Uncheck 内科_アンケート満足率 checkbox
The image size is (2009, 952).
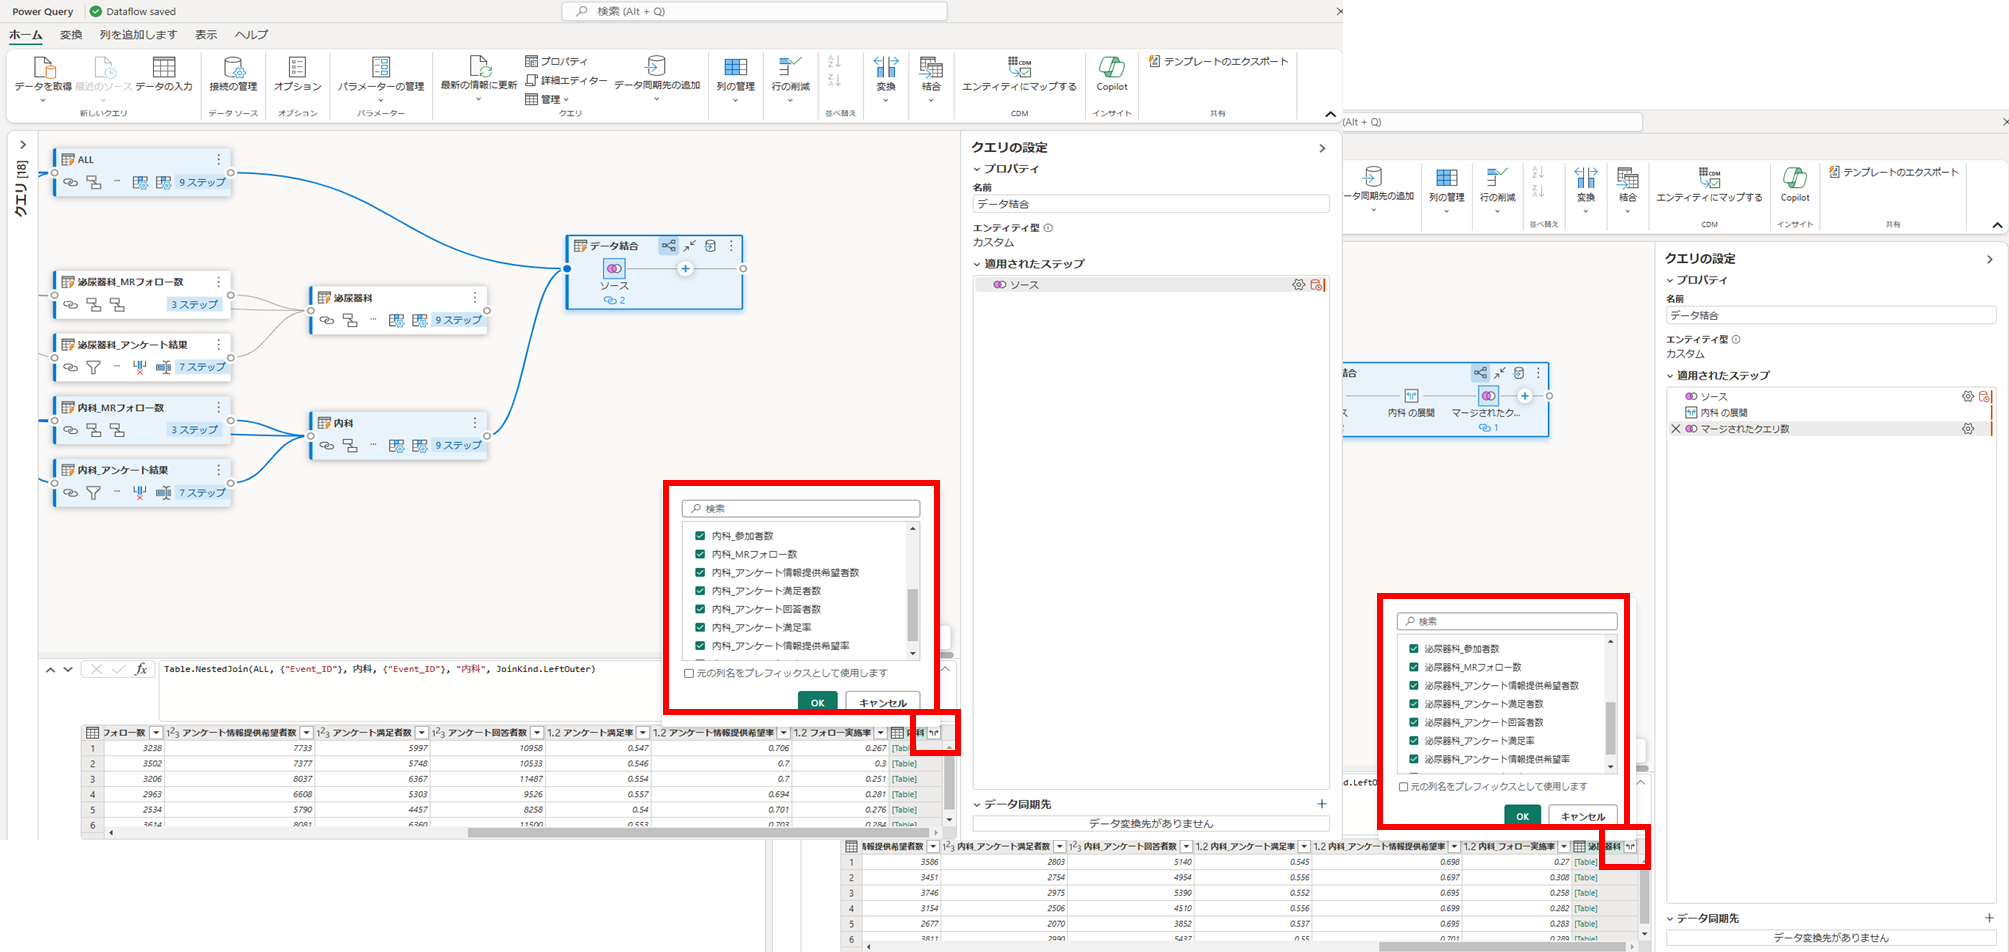[700, 627]
